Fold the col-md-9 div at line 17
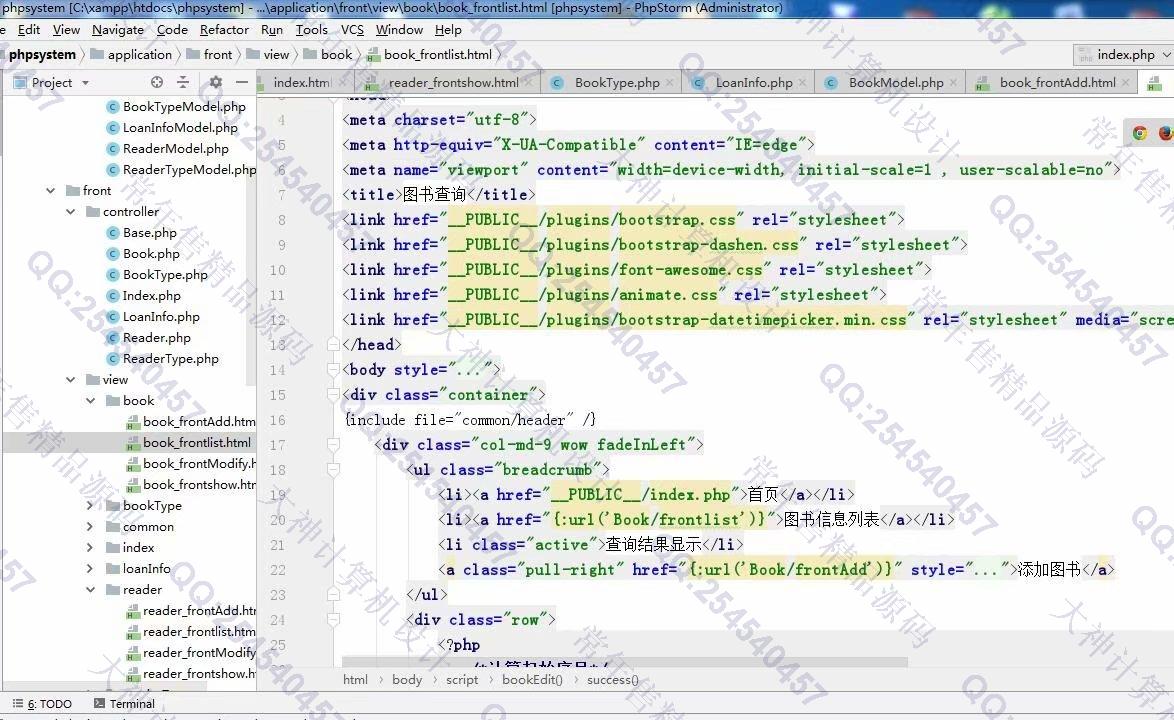Image resolution: width=1174 pixels, height=720 pixels. point(333,445)
